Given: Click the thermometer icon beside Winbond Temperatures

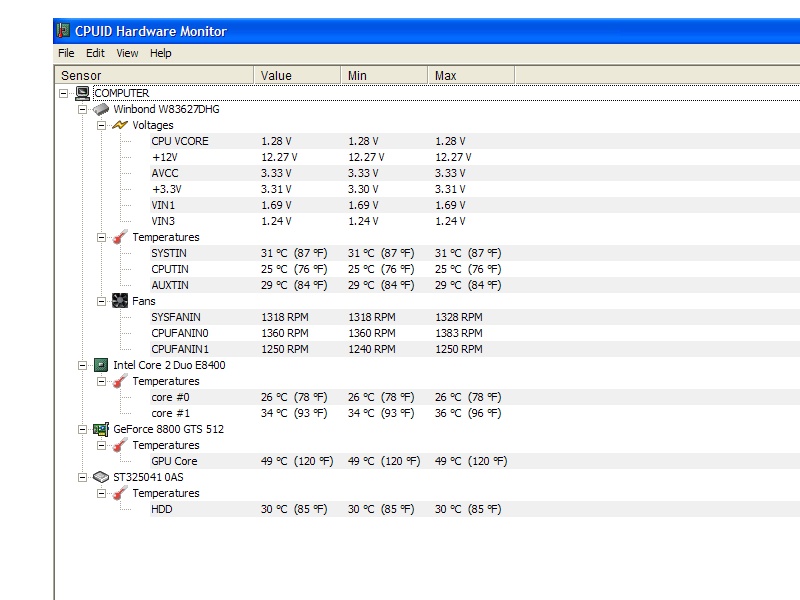Looking at the screenshot, I should 120,237.
